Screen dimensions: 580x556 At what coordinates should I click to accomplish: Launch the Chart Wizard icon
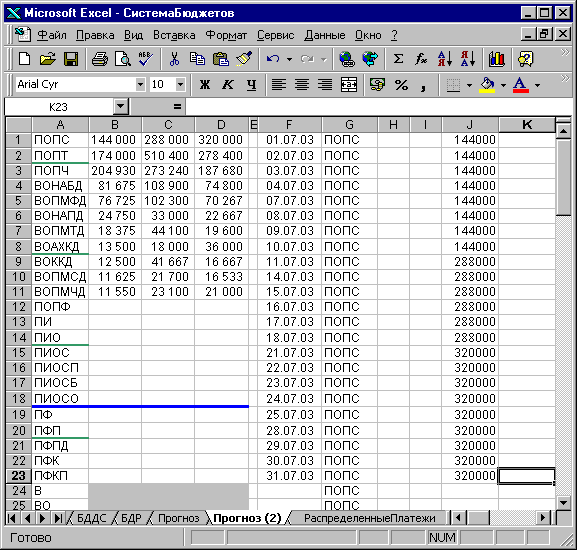tap(496, 59)
